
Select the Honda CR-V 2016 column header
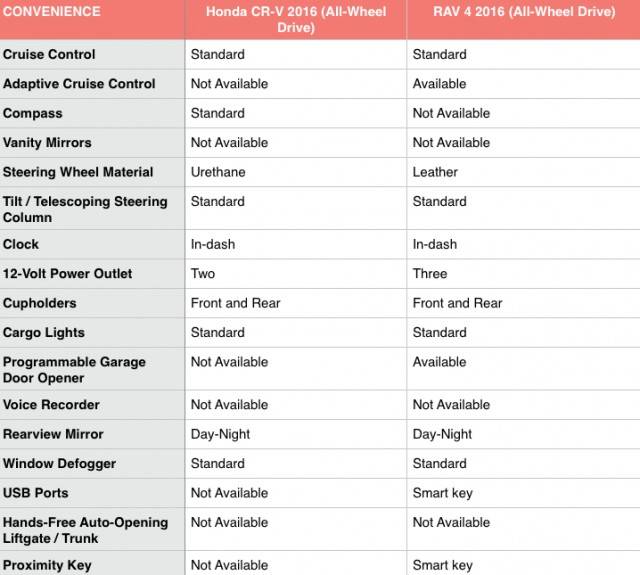tap(296, 19)
